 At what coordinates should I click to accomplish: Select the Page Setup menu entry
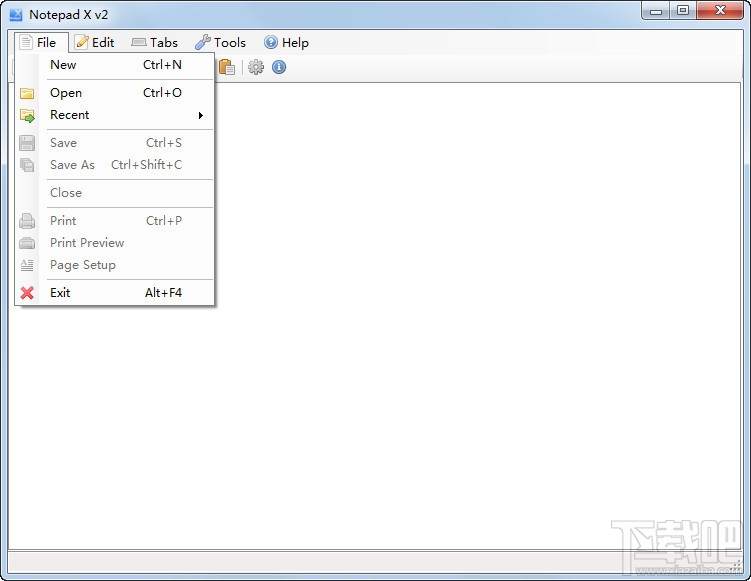click(115, 265)
